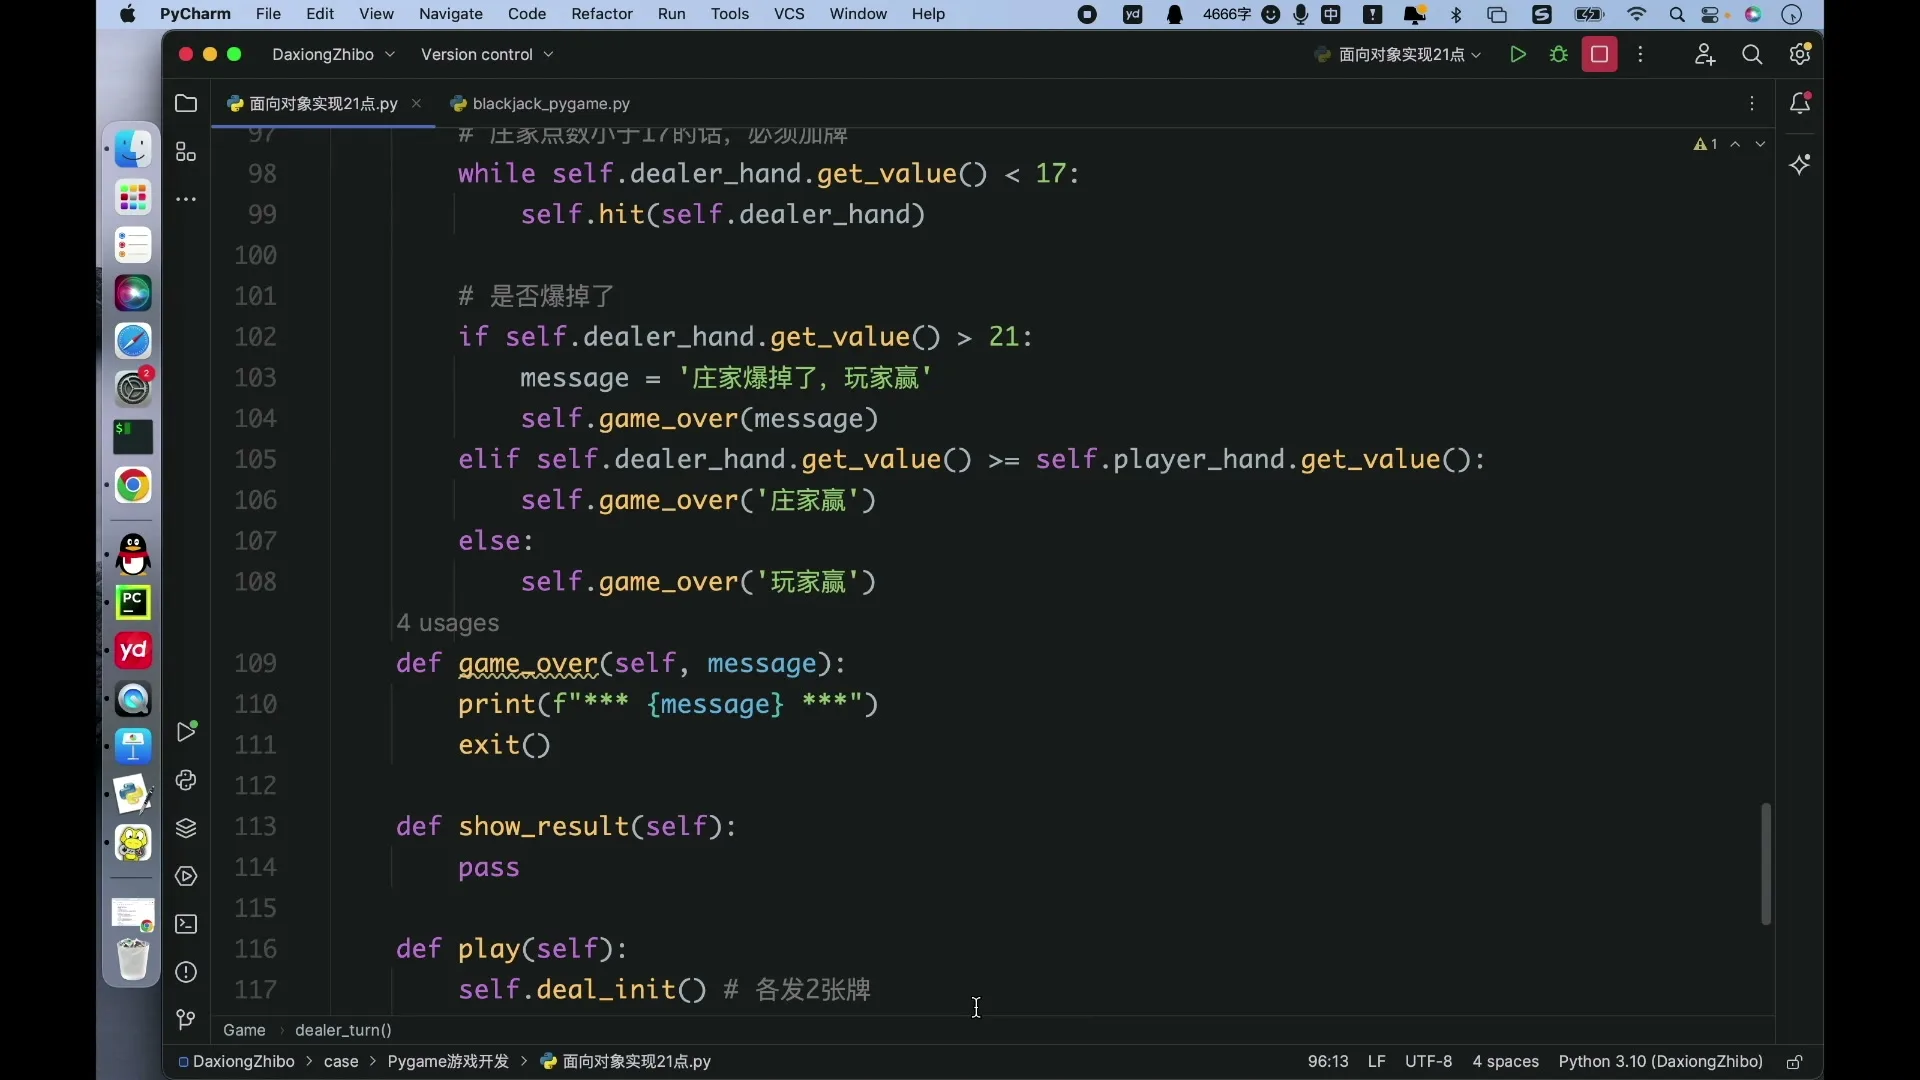Switch to the blackjack_pygame.py tab
Image resolution: width=1920 pixels, height=1080 pixels.
540,104
